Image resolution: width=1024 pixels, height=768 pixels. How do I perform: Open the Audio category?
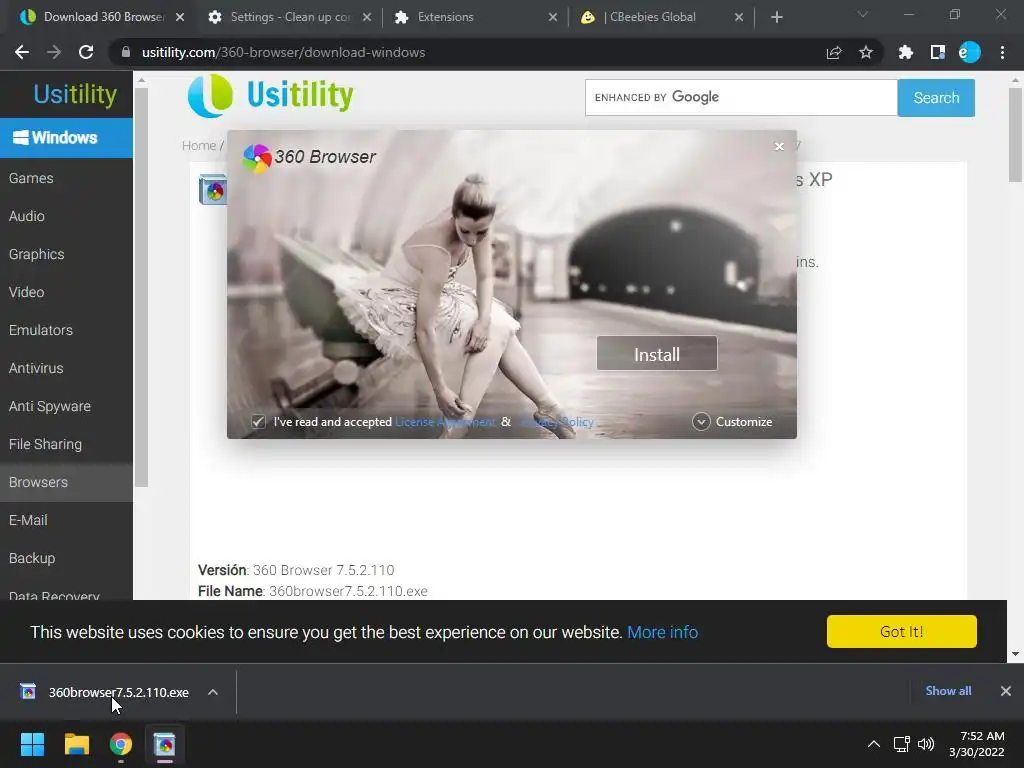(x=66, y=216)
